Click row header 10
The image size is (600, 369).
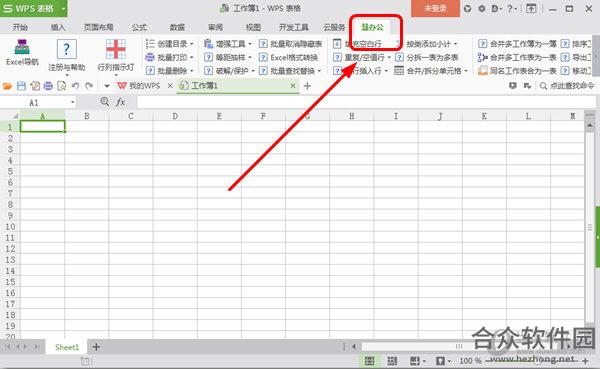click(x=10, y=227)
